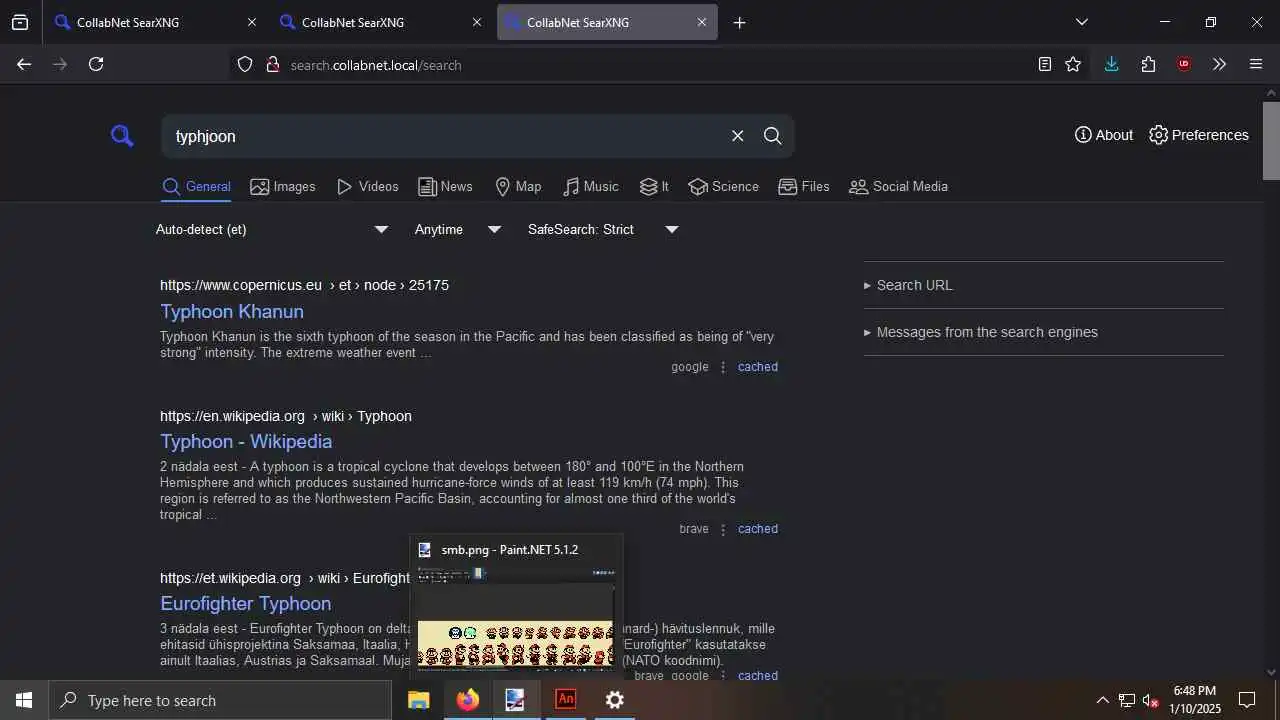Screen dimensions: 1280x720
Task: Click the site security padlock icon
Action: (x=272, y=64)
